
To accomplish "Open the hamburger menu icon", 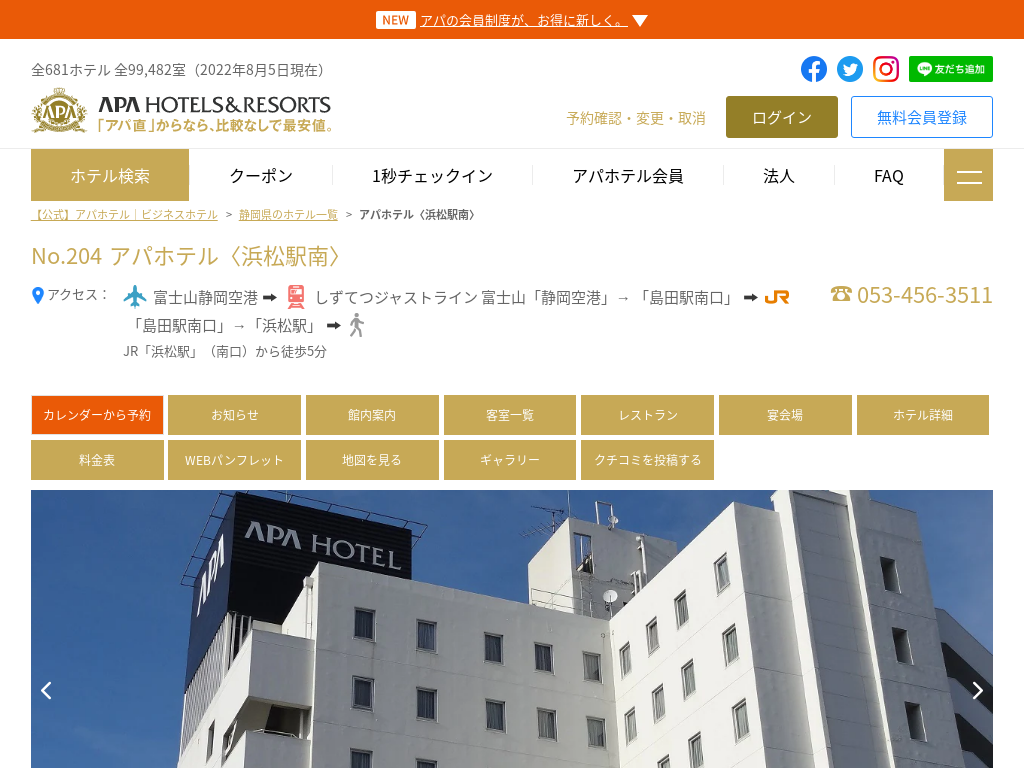I will (968, 175).
